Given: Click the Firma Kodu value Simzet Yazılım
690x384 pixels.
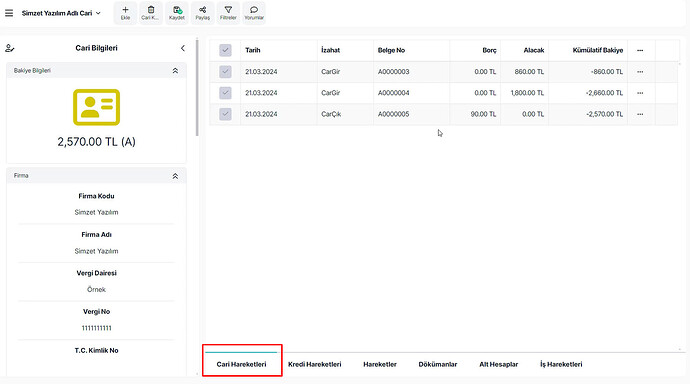Looking at the screenshot, I should pyautogui.click(x=96, y=212).
